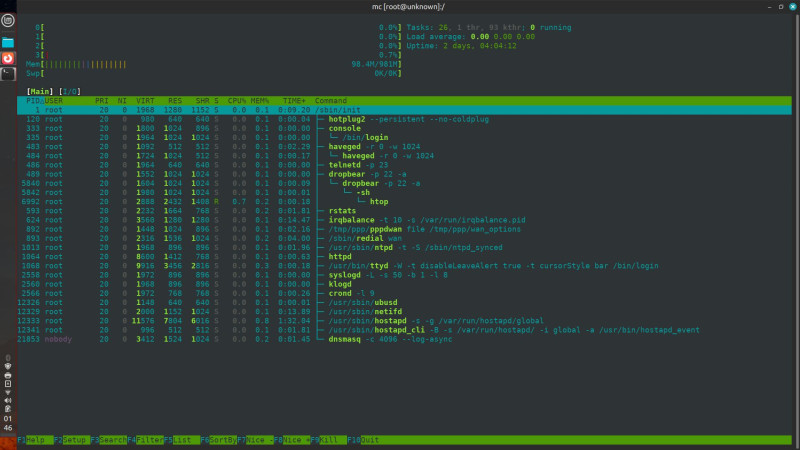
Task: Sort by the MEM% column header
Action: click(260, 101)
